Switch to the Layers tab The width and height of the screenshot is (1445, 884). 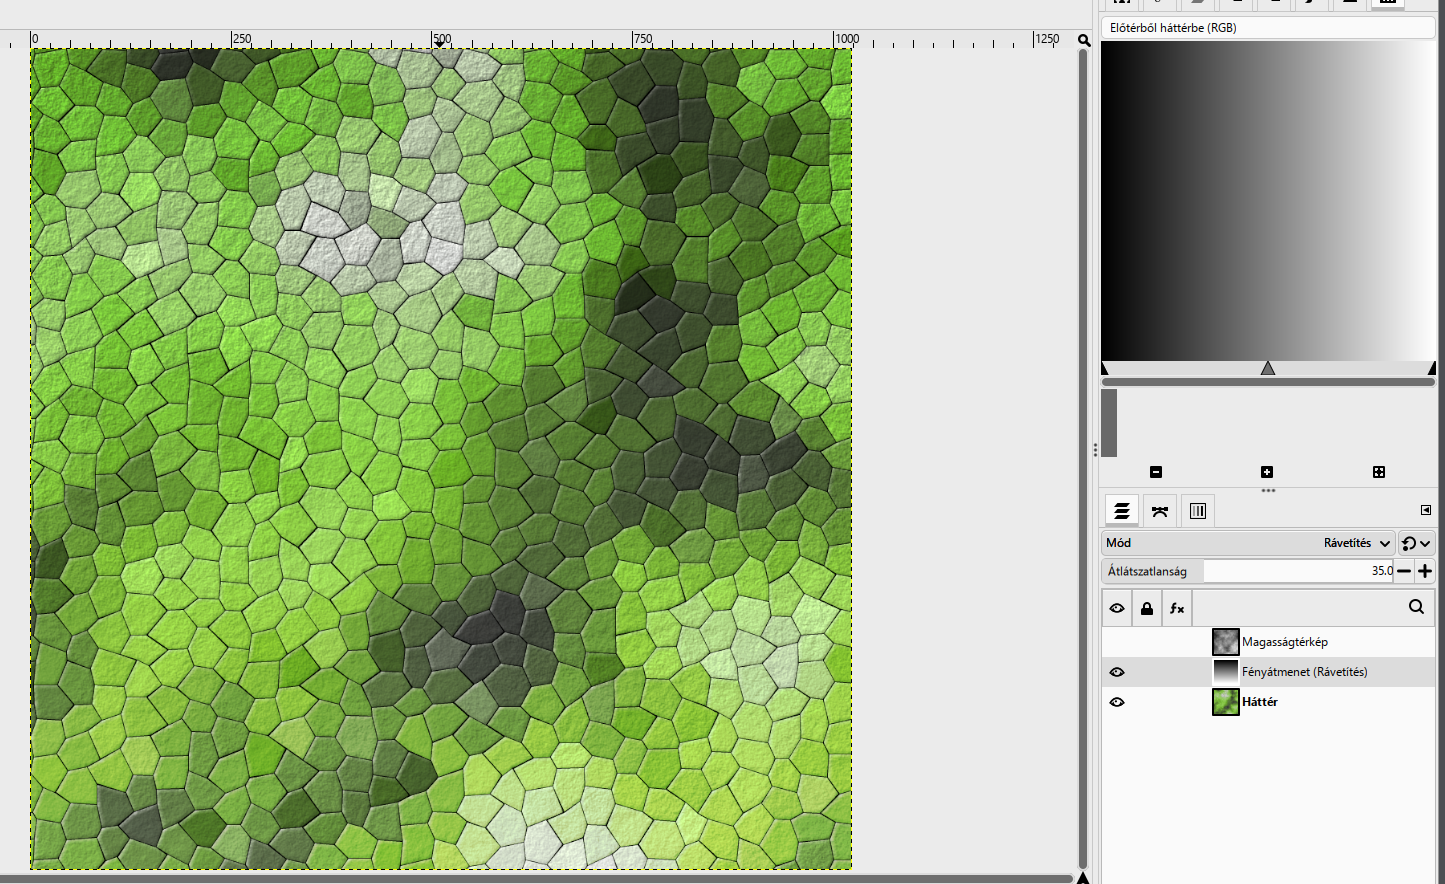click(x=1122, y=511)
